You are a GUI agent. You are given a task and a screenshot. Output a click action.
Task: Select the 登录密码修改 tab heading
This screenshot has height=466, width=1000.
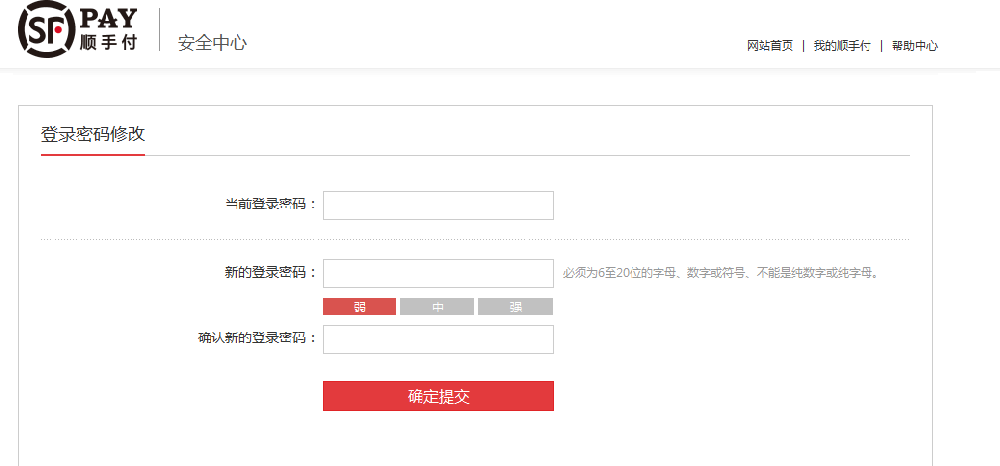tap(93, 135)
